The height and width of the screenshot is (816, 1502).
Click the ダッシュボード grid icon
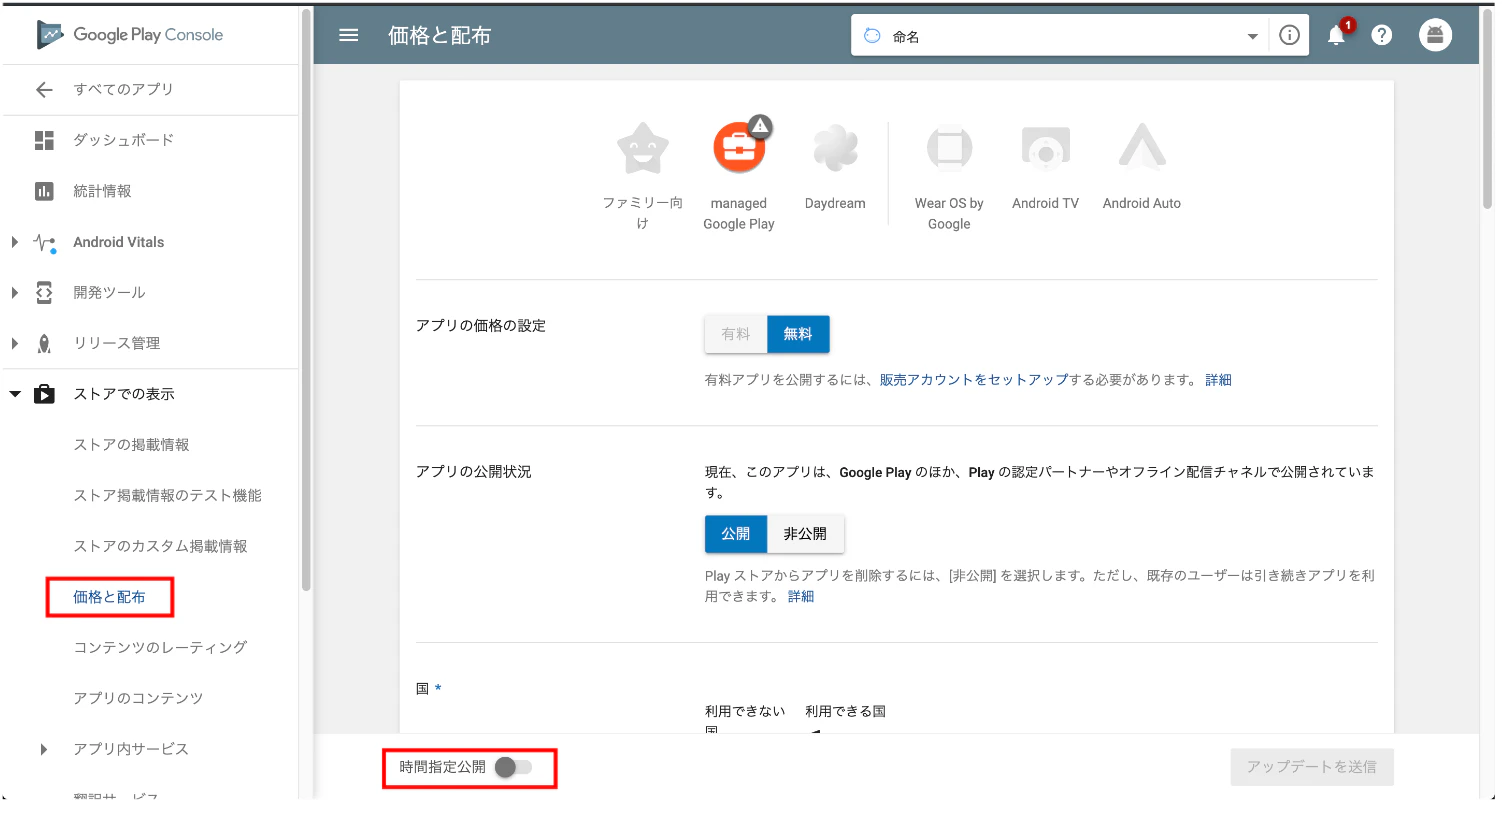[44, 141]
